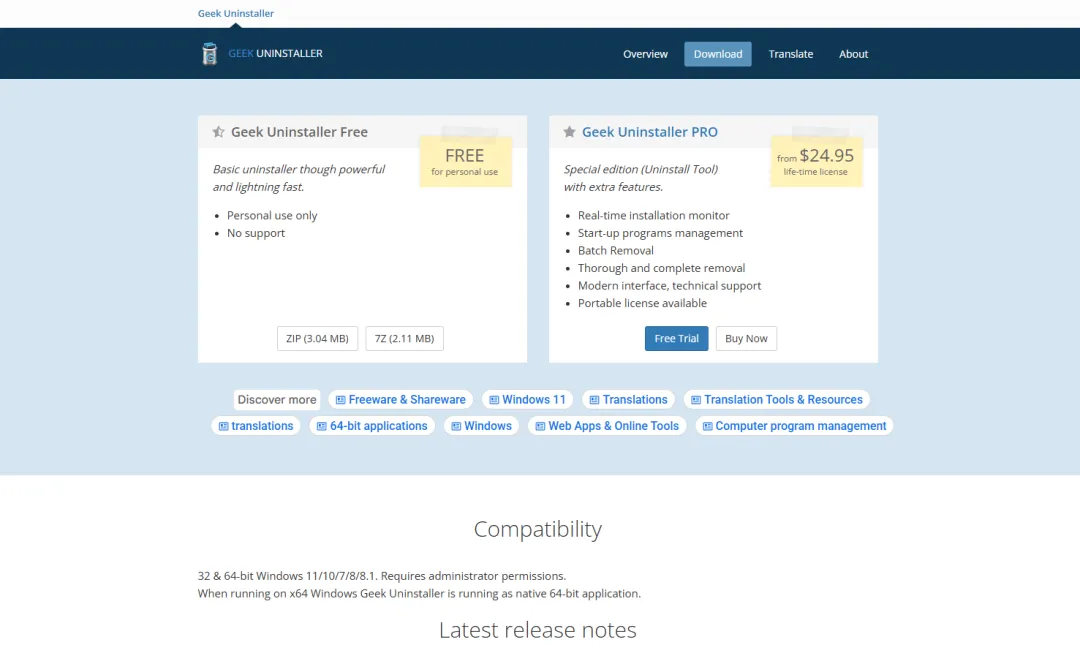1080x653 pixels.
Task: Click the 'Batch Removal' feature text
Action: coord(616,251)
